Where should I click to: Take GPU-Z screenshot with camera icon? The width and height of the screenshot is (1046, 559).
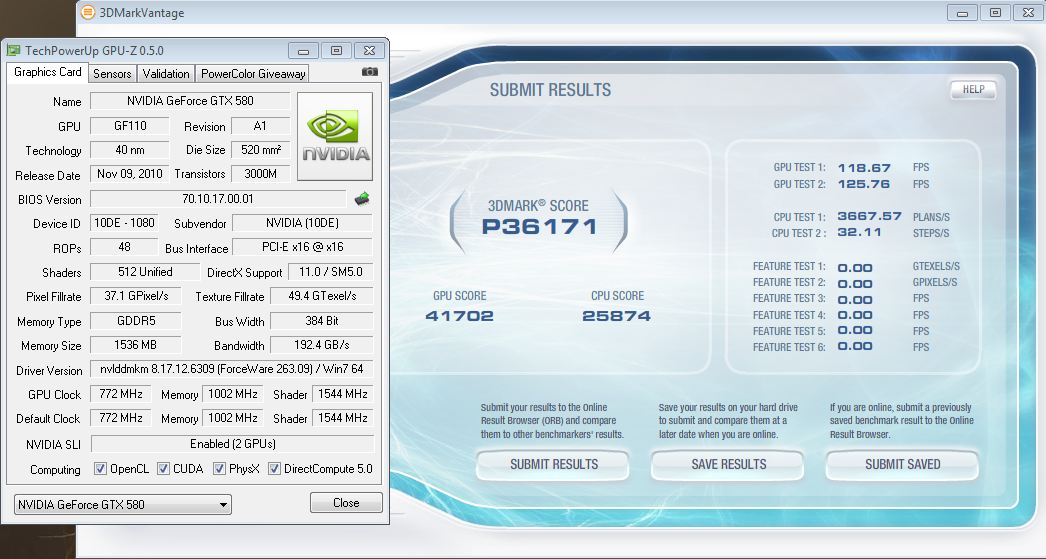(370, 72)
